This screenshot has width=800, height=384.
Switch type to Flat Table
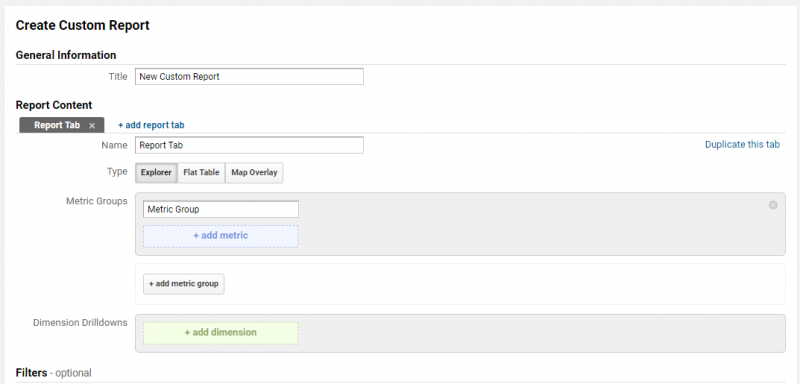tap(201, 172)
